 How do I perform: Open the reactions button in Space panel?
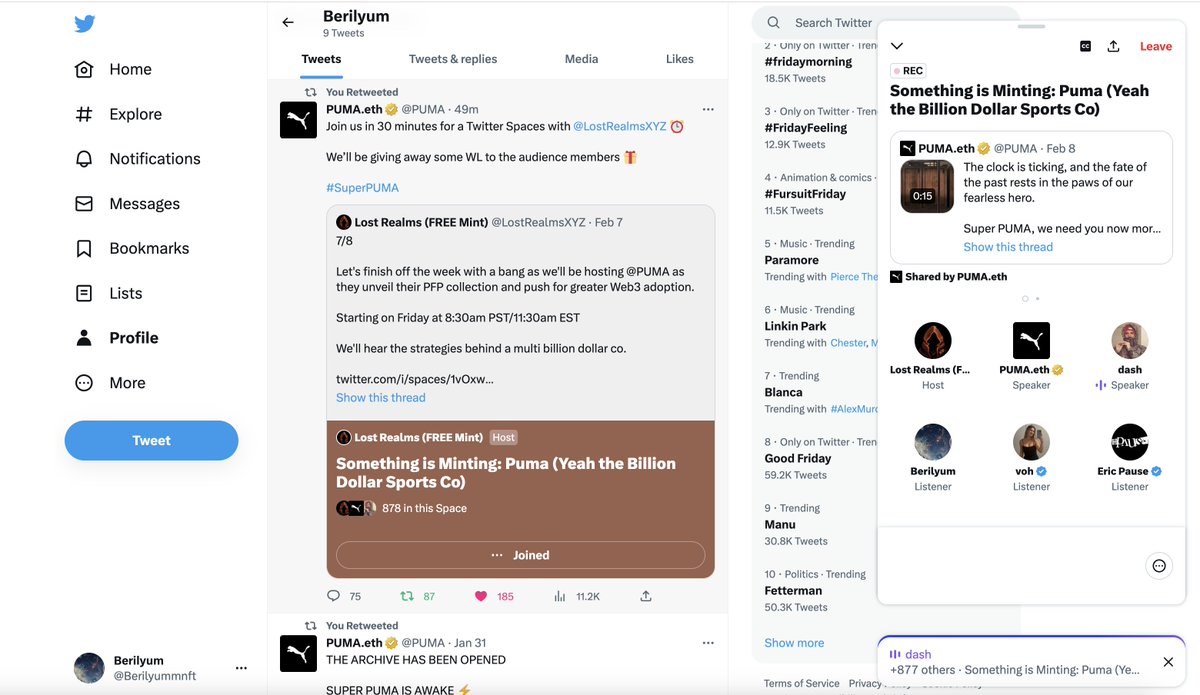click(1159, 566)
